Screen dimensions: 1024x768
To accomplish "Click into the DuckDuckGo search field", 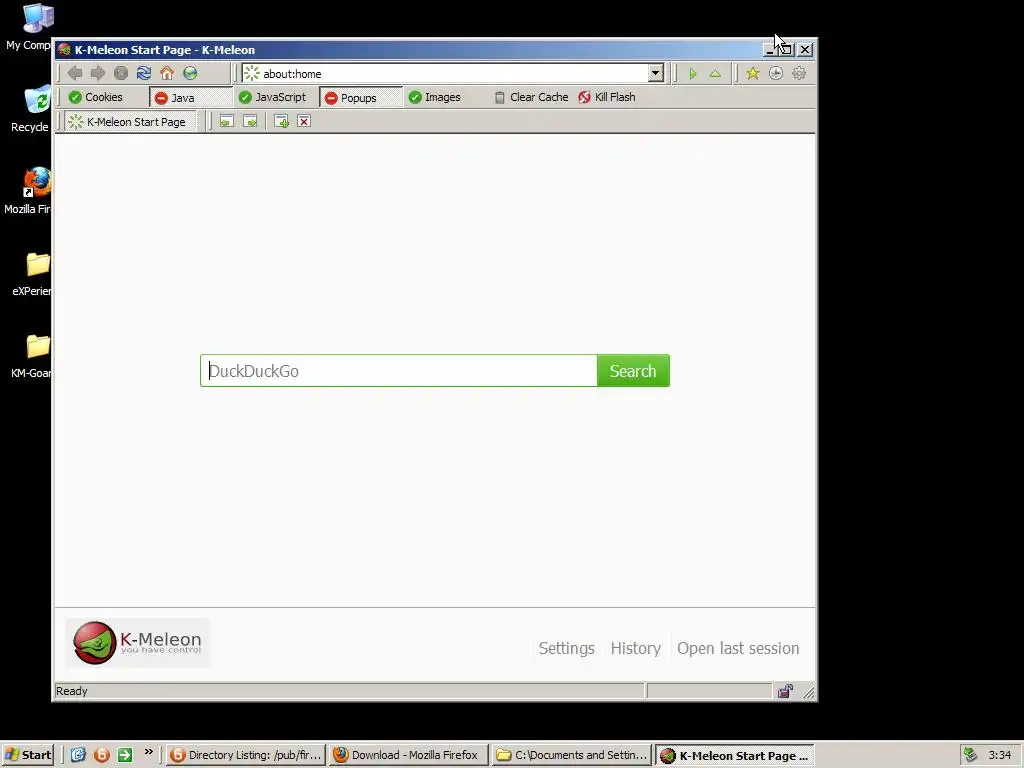I will (398, 371).
